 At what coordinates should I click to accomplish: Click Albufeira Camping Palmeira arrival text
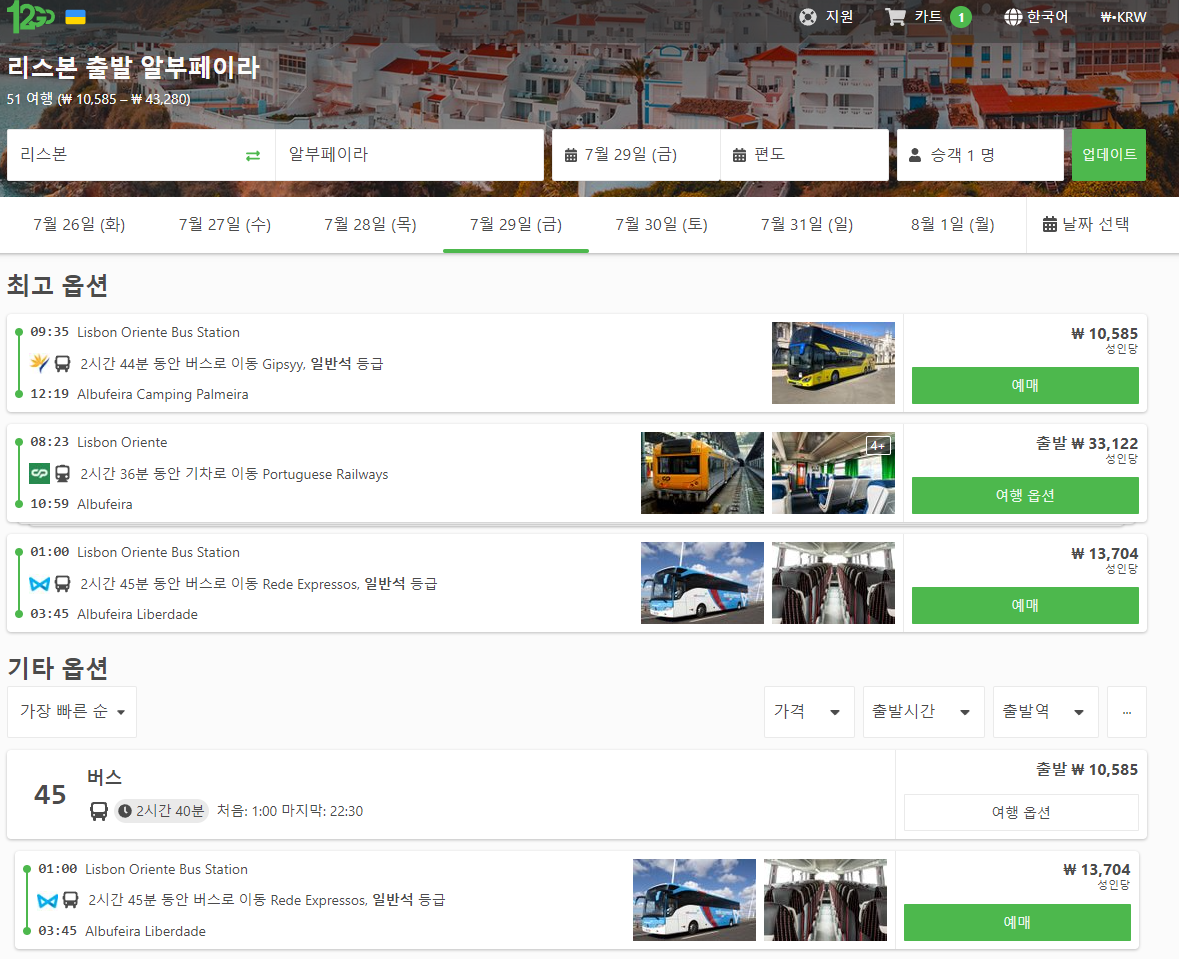pos(162,395)
